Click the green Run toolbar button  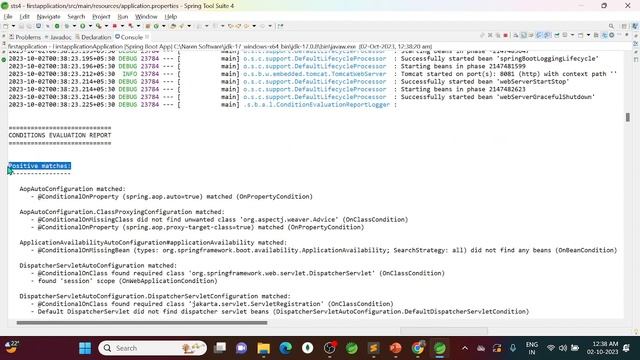(82, 26)
